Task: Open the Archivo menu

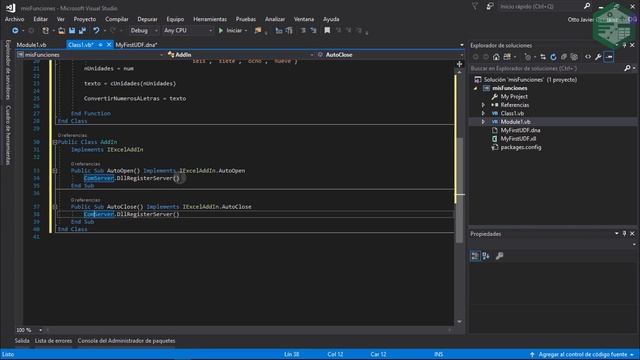Action: click(15, 19)
